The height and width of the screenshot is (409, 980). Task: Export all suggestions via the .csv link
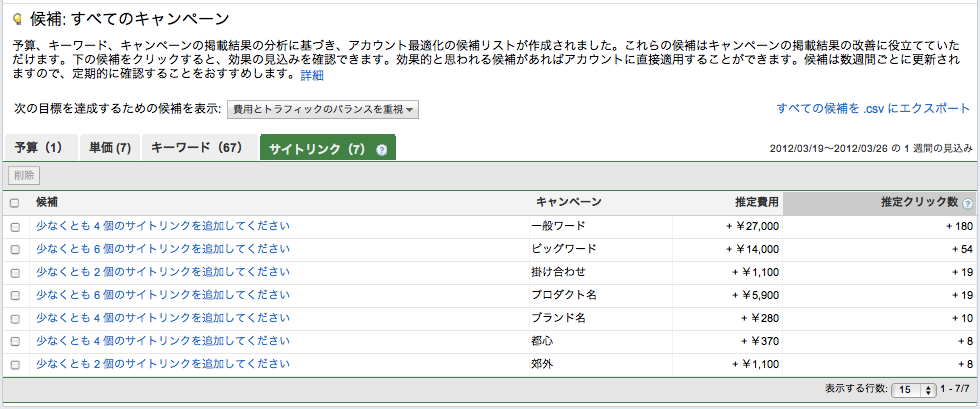click(873, 108)
